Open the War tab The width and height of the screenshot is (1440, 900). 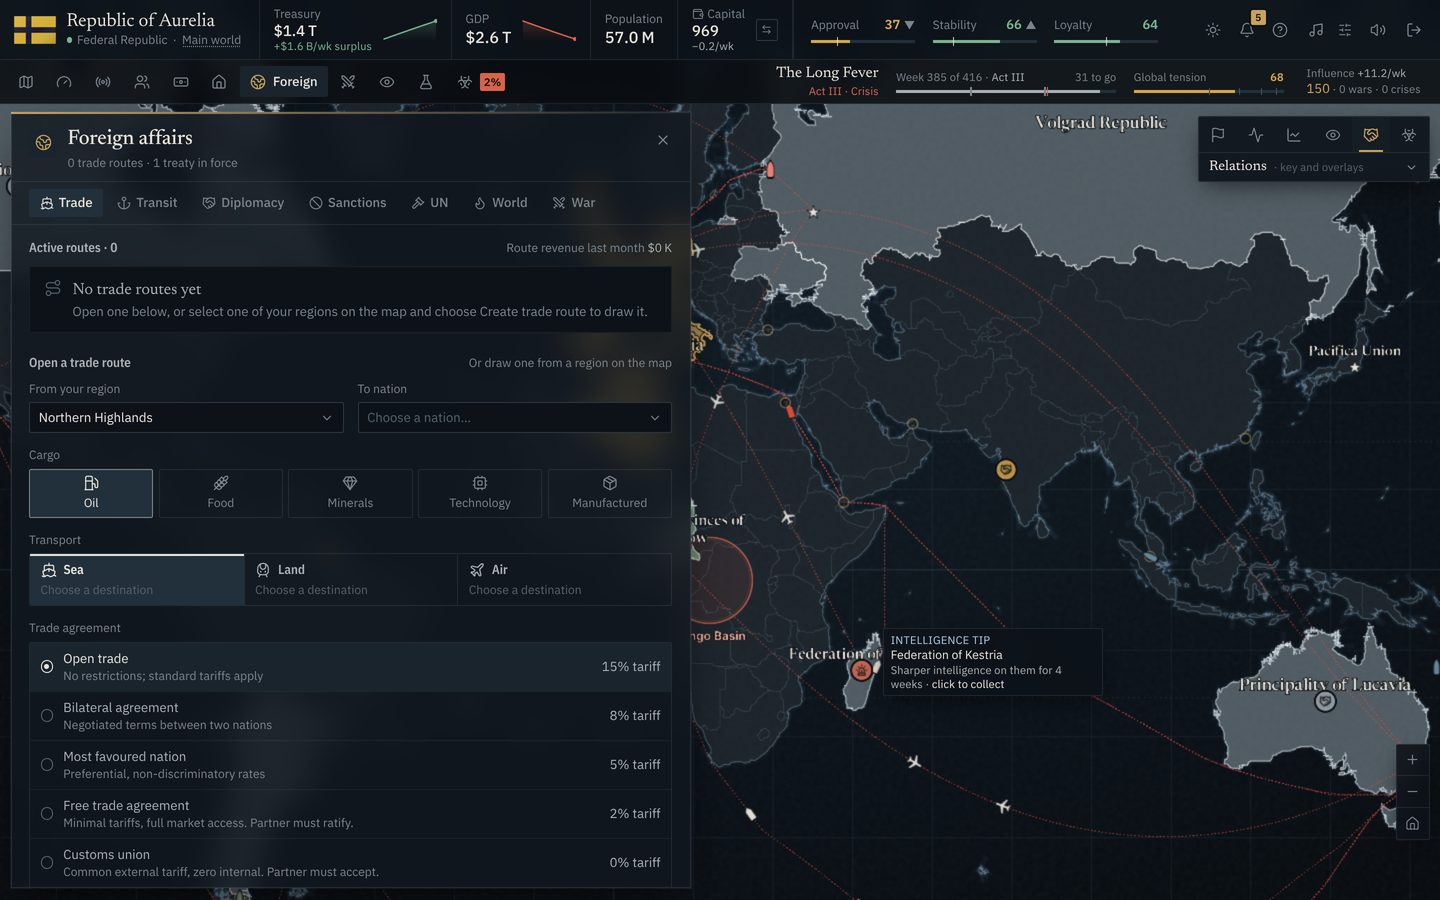click(x=574, y=203)
